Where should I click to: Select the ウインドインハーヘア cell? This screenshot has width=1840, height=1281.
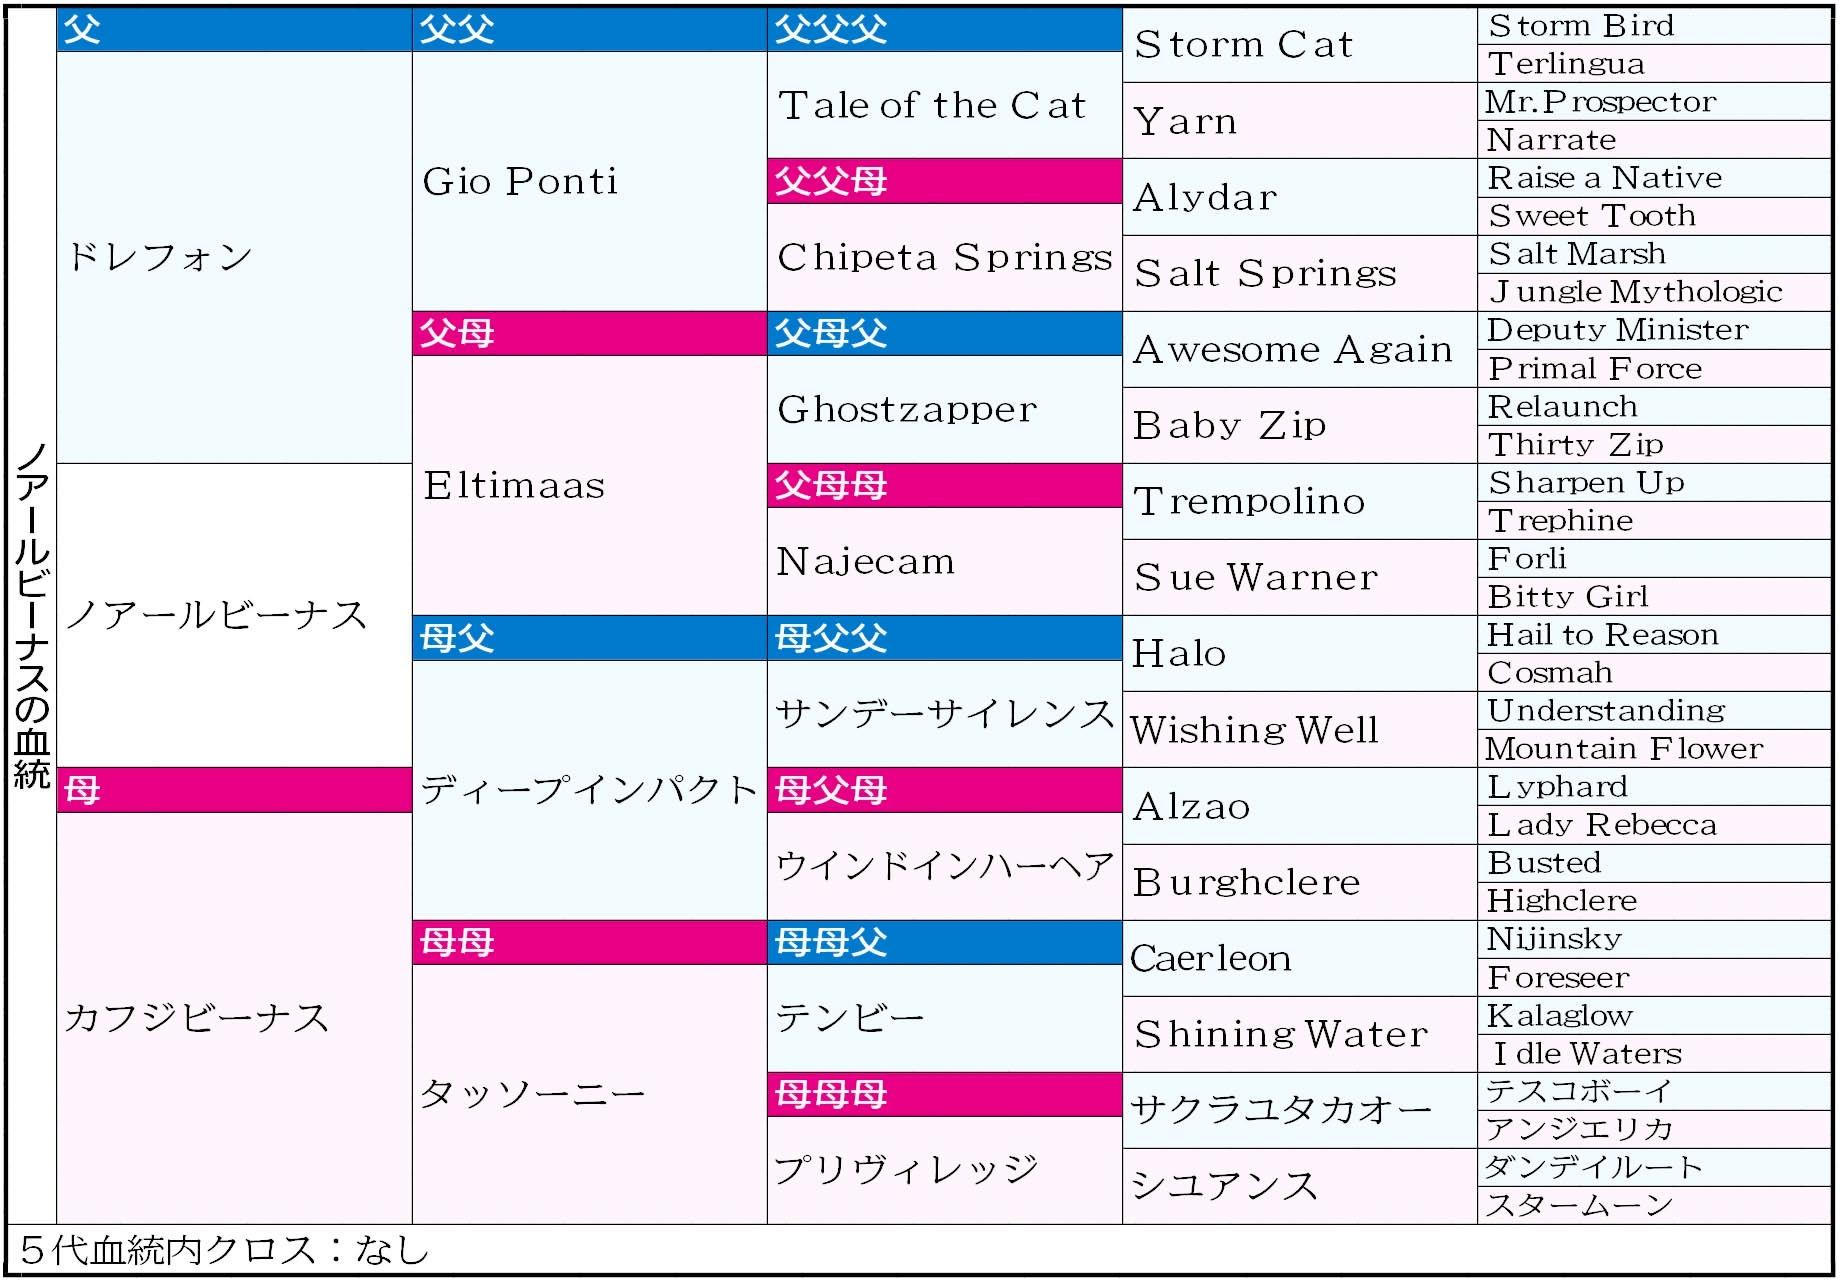coord(944,866)
